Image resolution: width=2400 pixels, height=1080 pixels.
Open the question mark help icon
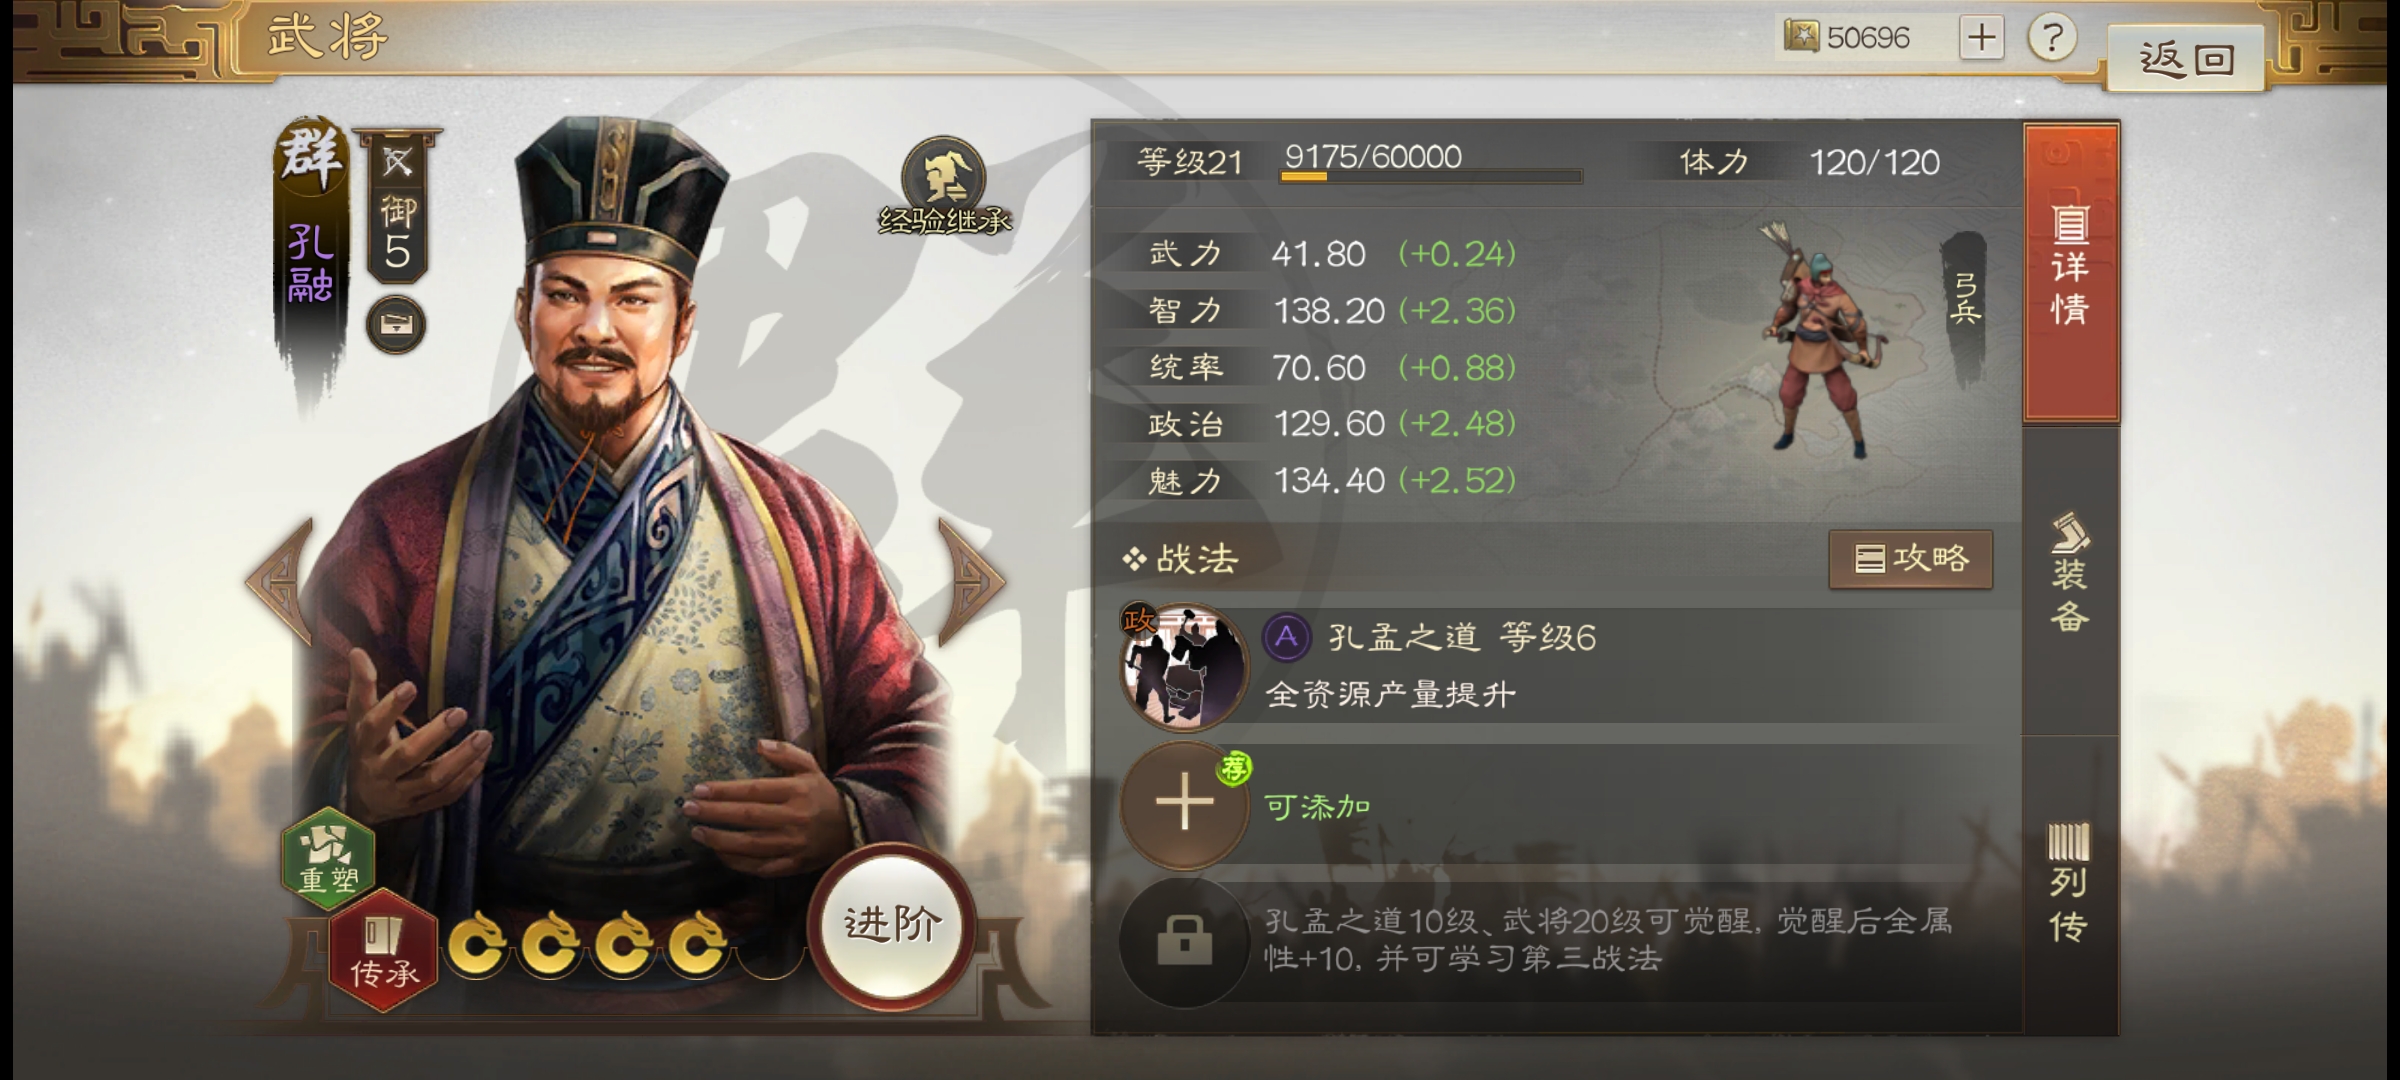[2052, 38]
